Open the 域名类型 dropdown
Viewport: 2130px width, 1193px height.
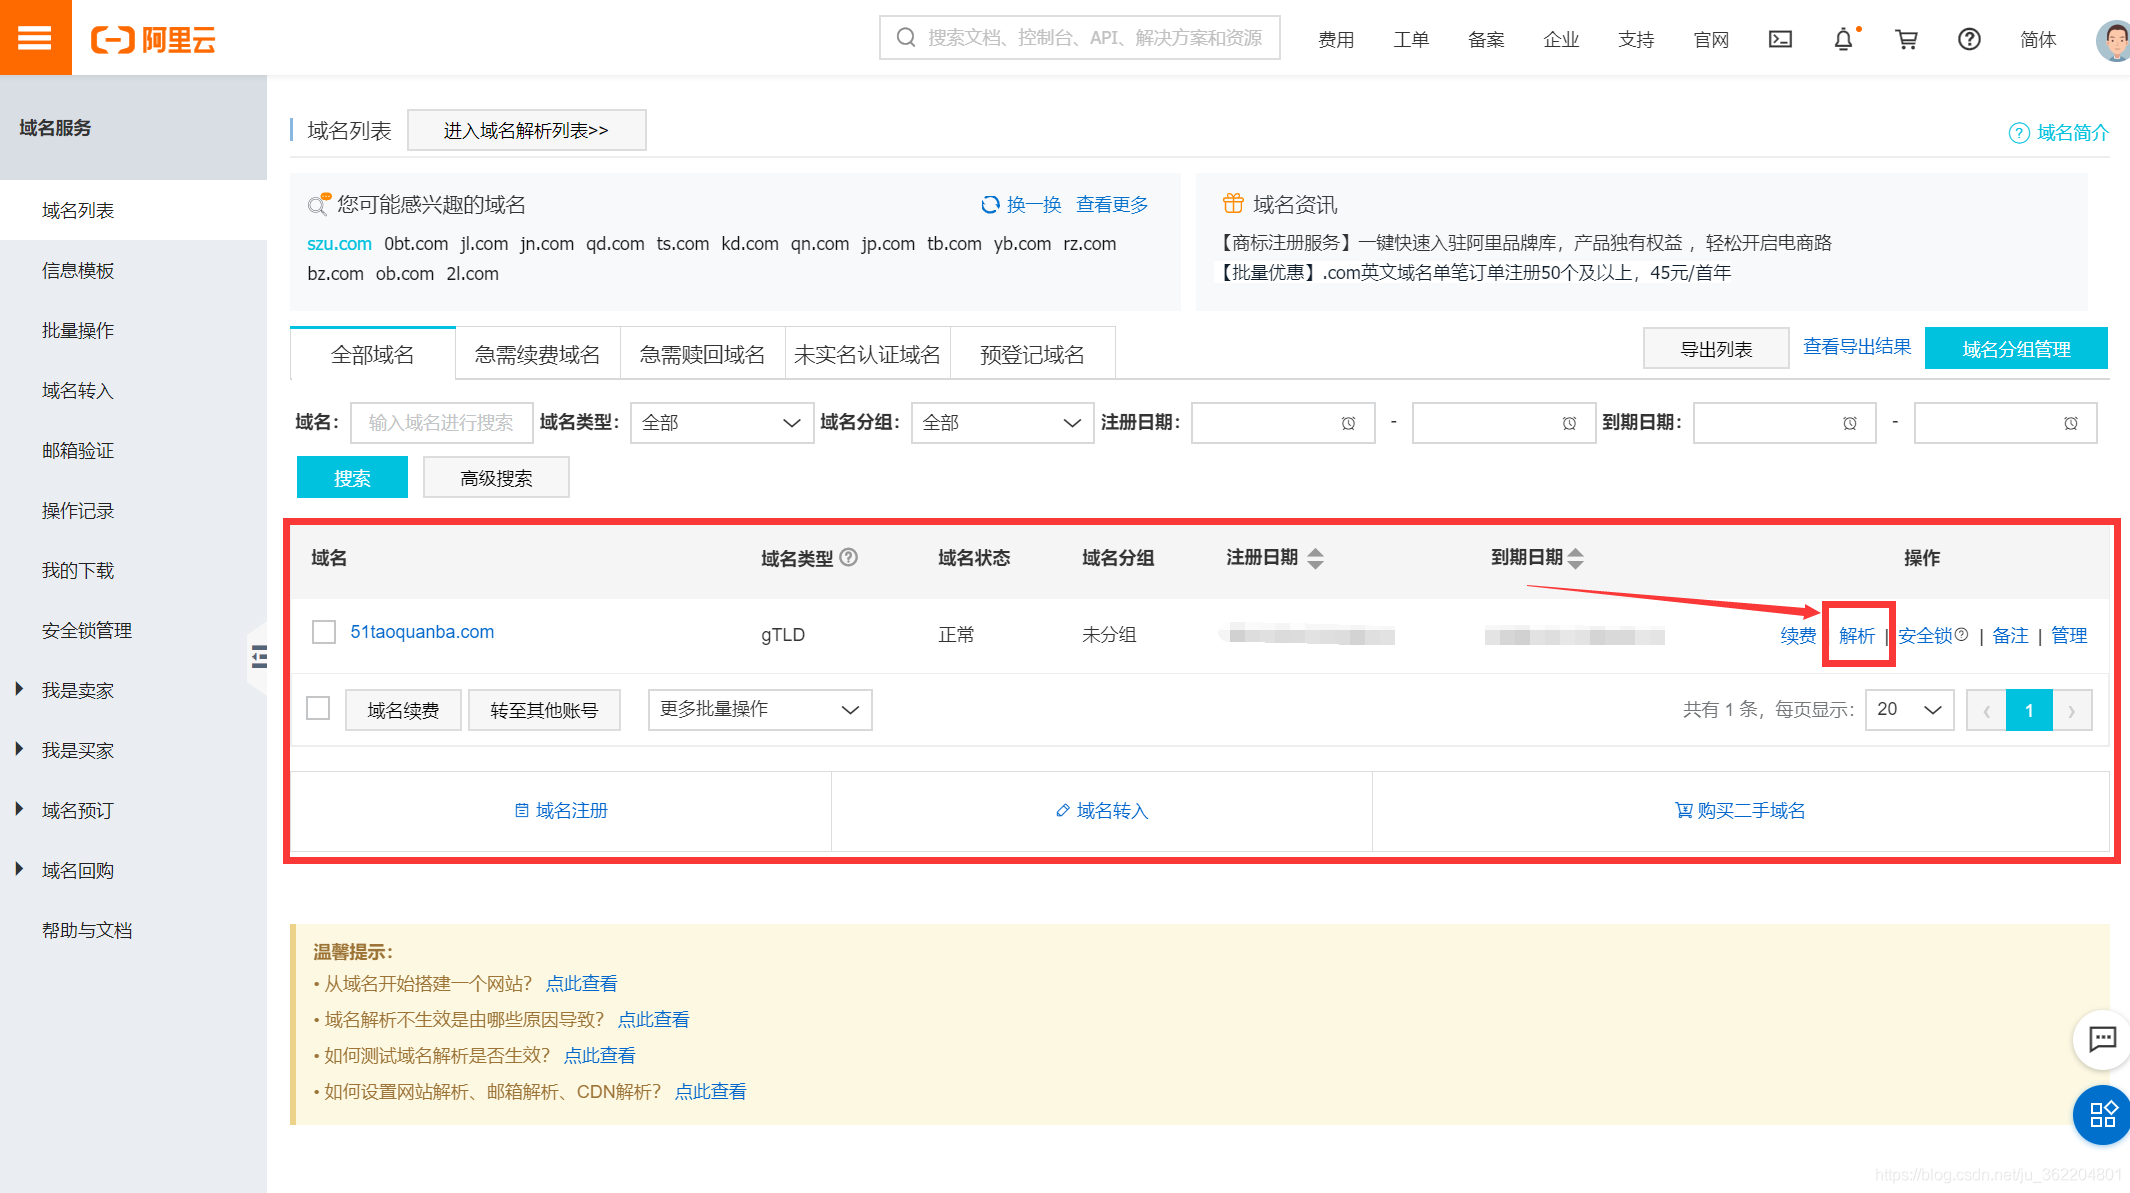point(720,423)
